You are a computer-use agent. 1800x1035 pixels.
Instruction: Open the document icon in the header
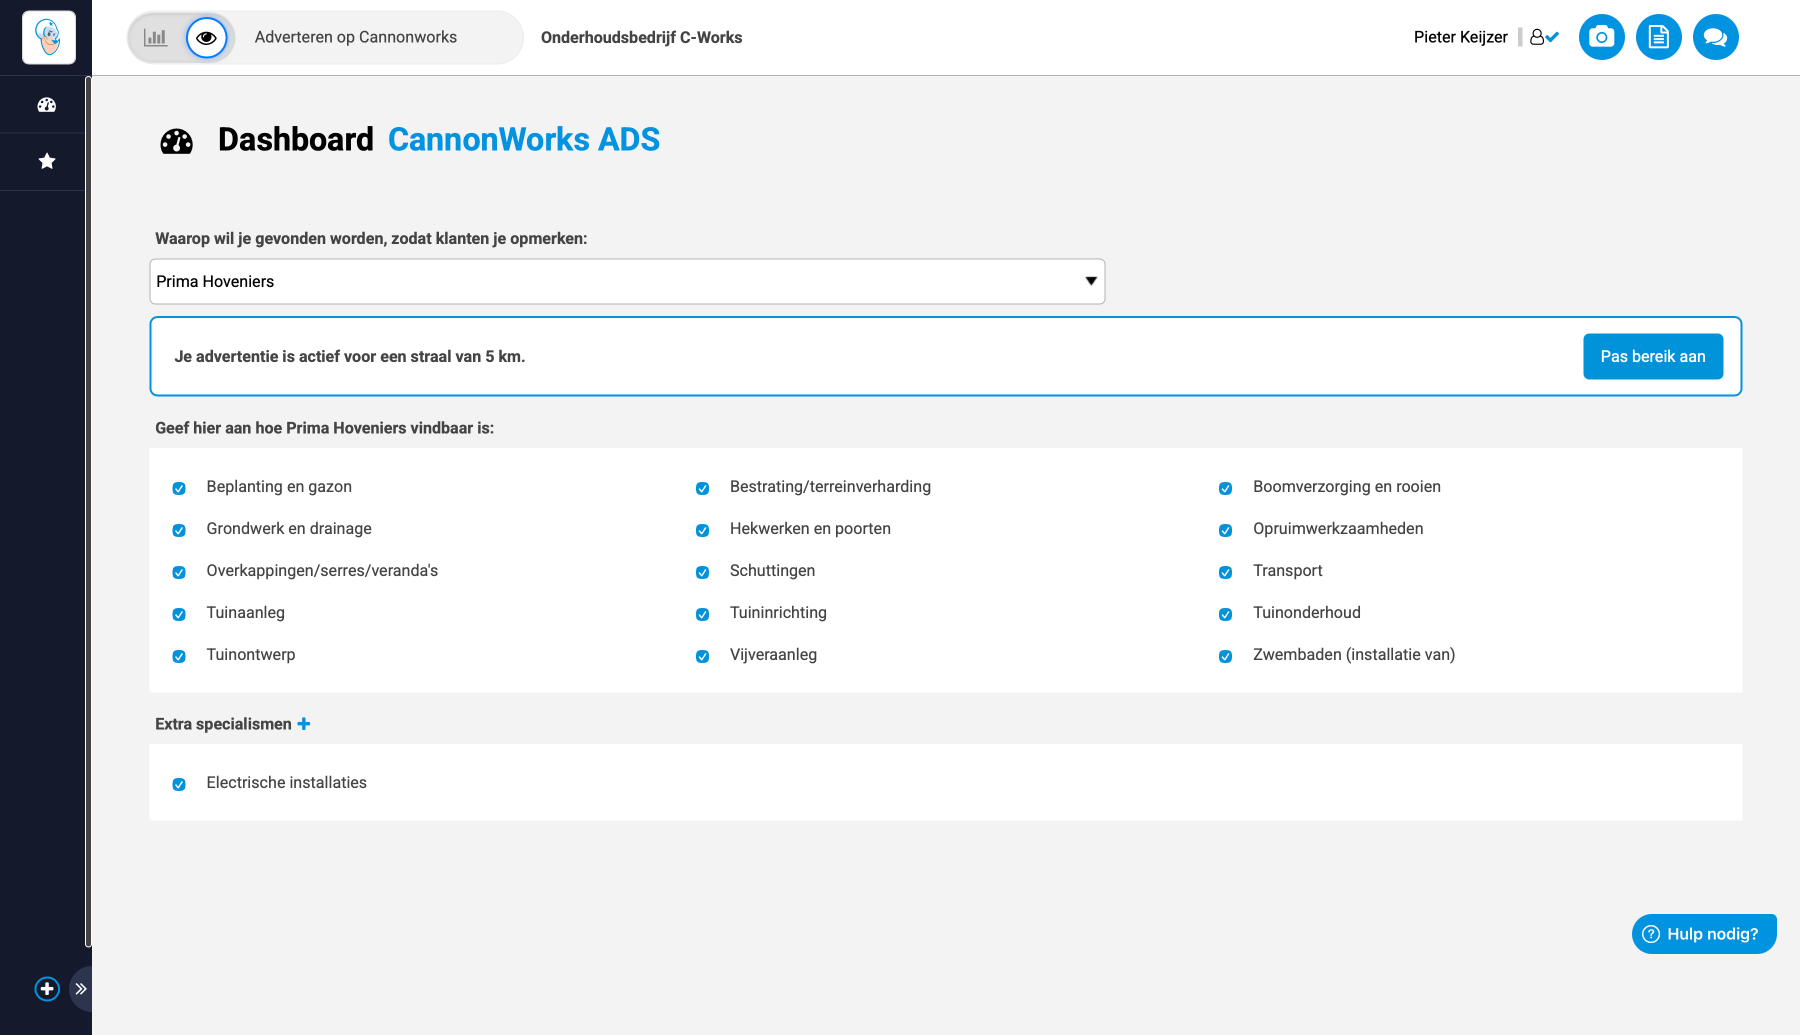[1658, 38]
